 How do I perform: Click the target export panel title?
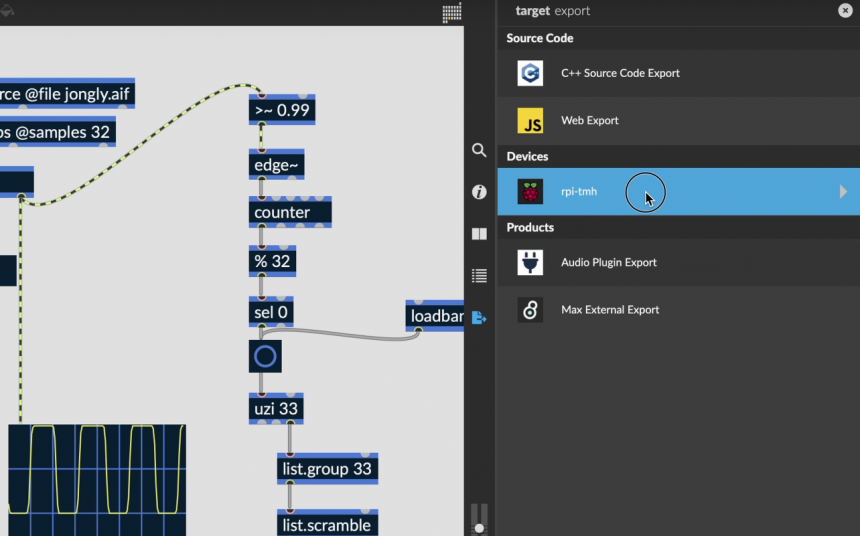[552, 11]
